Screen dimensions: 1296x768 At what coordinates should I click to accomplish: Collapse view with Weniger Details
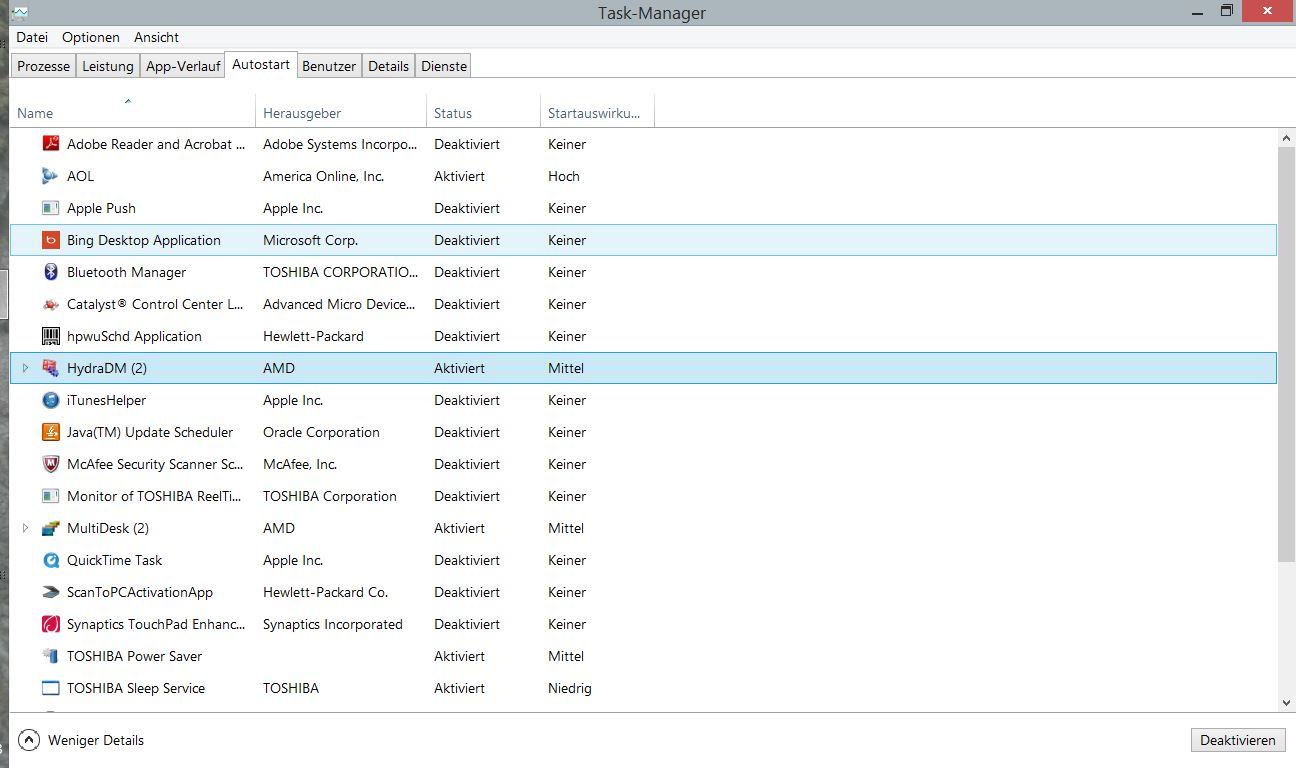pos(82,740)
